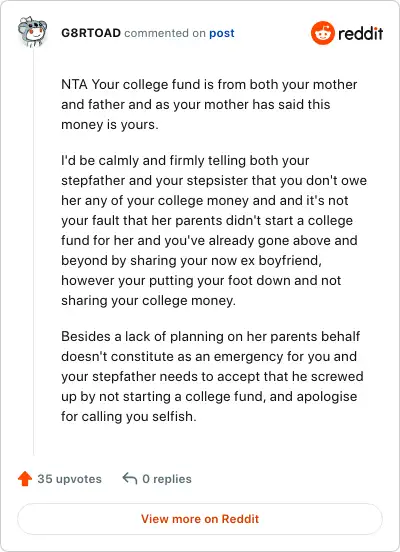Upvote using the orange arrow icon

point(25,479)
